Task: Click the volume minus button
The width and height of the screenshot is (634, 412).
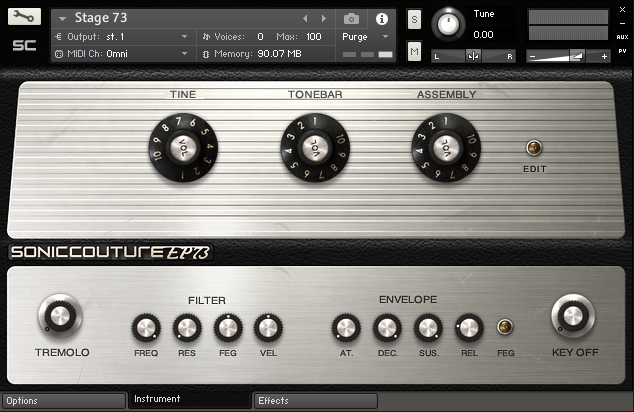Action: point(533,57)
